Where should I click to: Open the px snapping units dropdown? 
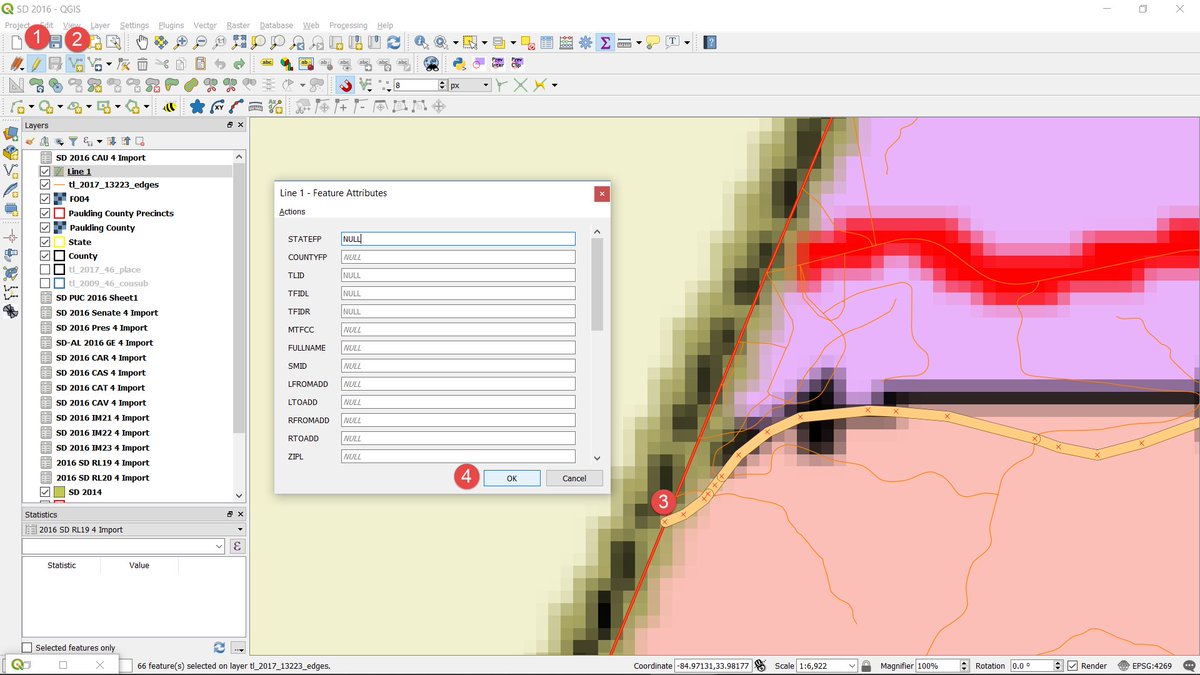click(x=469, y=85)
